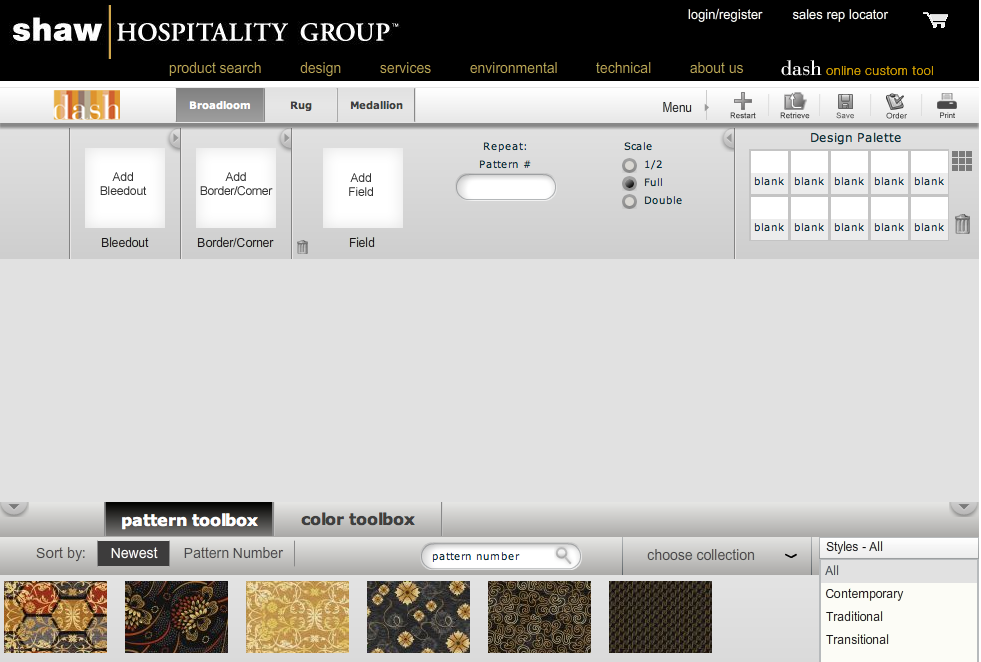Click the sales rep locator link
The width and height of the screenshot is (981, 662).
840,15
